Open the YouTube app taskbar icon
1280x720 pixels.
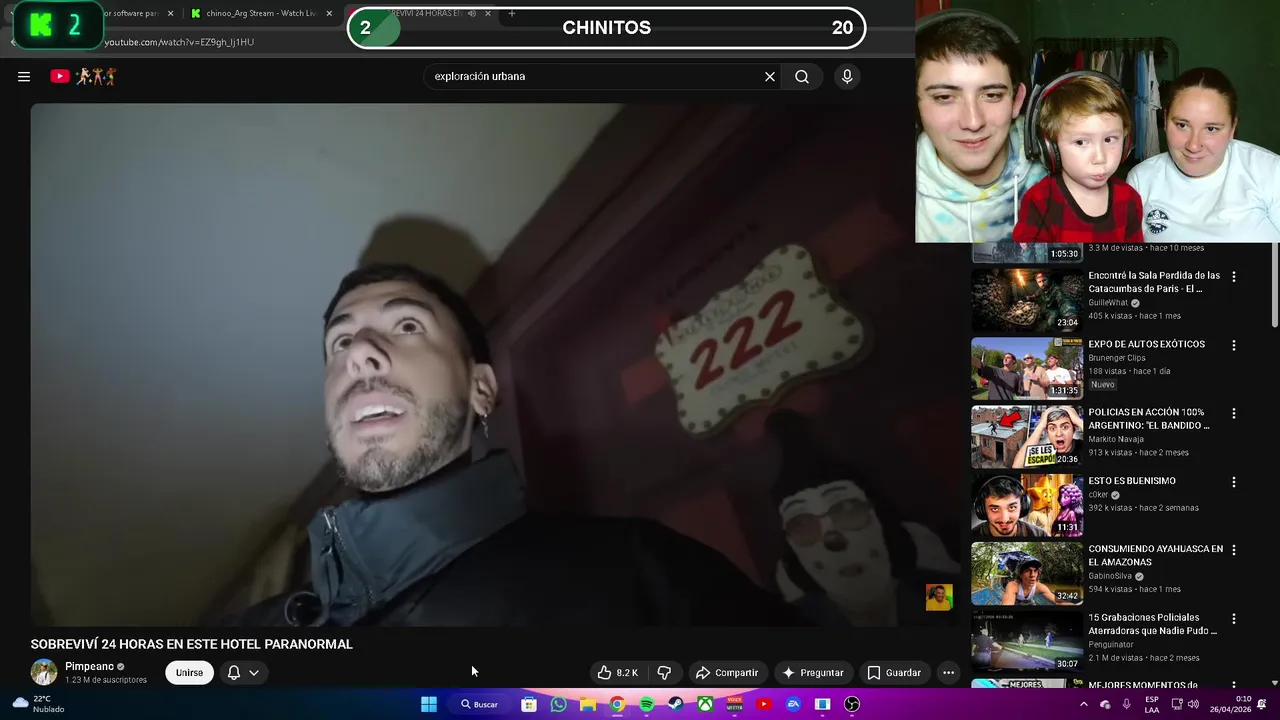pos(764,704)
